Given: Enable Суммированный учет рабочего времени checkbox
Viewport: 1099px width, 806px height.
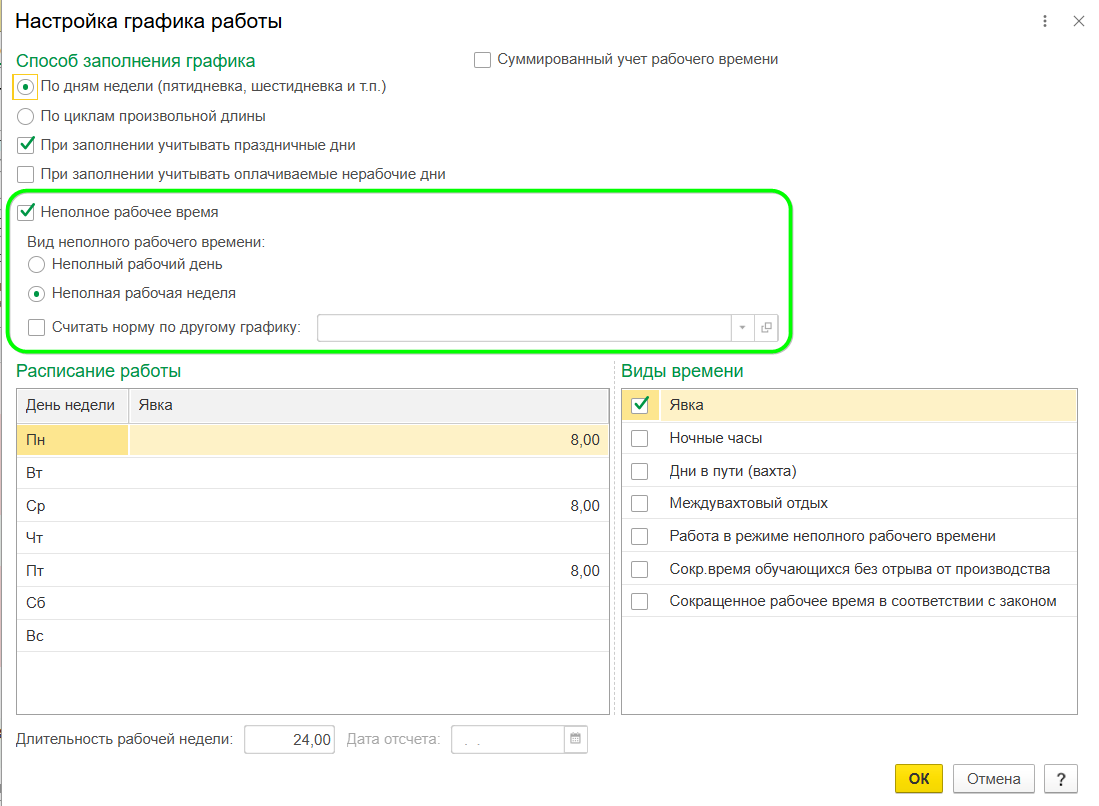Looking at the screenshot, I should [x=482, y=60].
